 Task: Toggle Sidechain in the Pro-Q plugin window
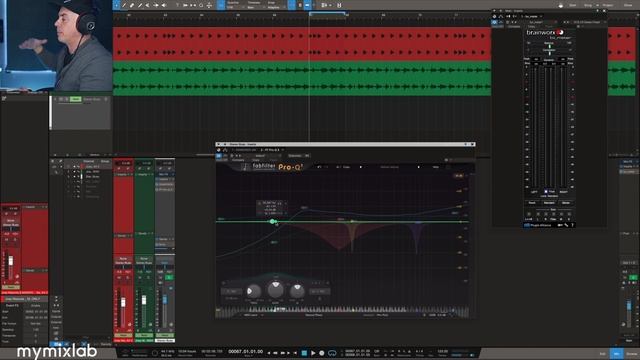[x=294, y=156]
